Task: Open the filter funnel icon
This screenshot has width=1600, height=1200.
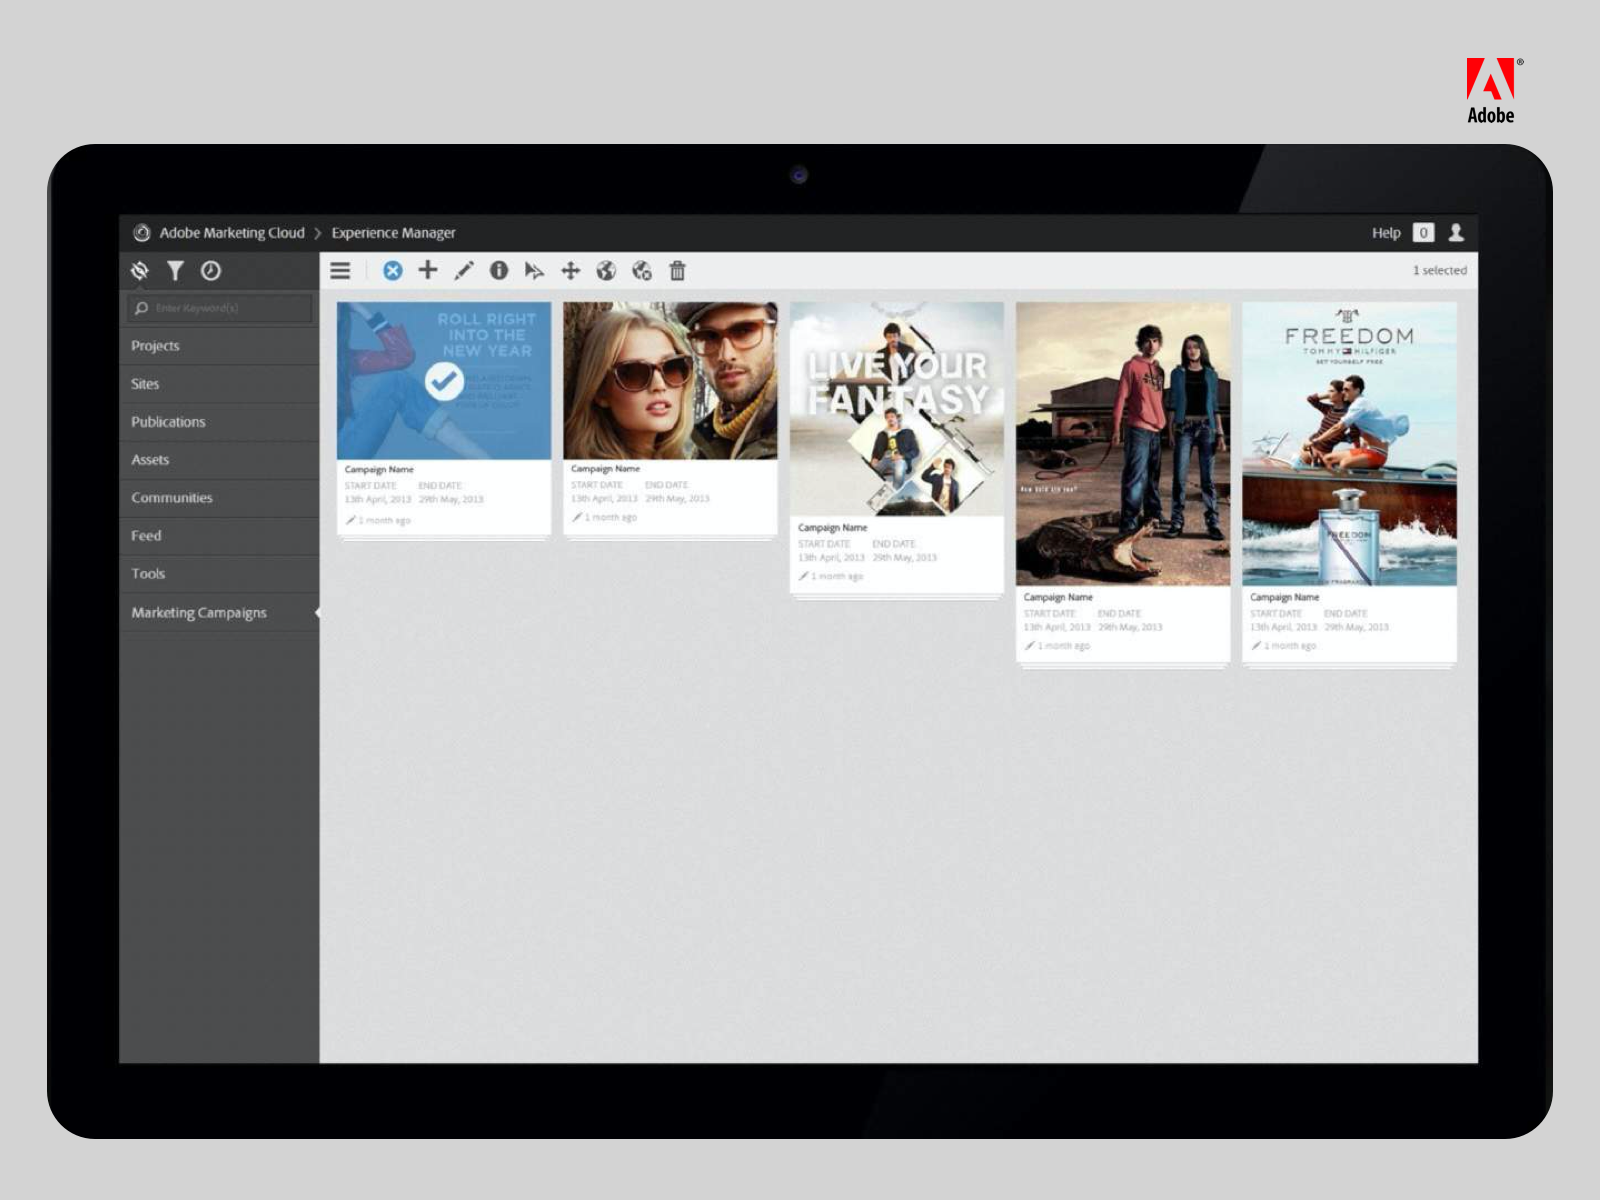Action: (175, 270)
